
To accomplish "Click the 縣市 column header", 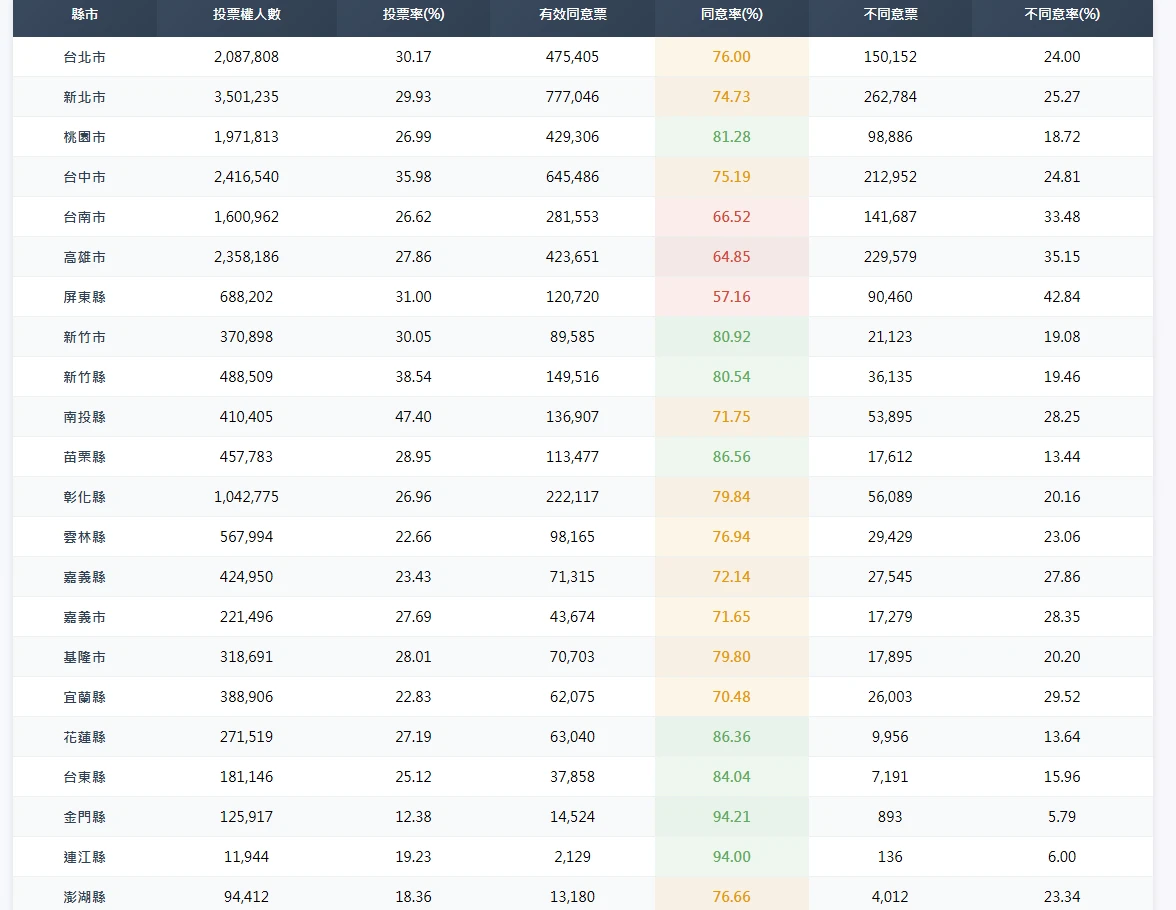I will [85, 14].
